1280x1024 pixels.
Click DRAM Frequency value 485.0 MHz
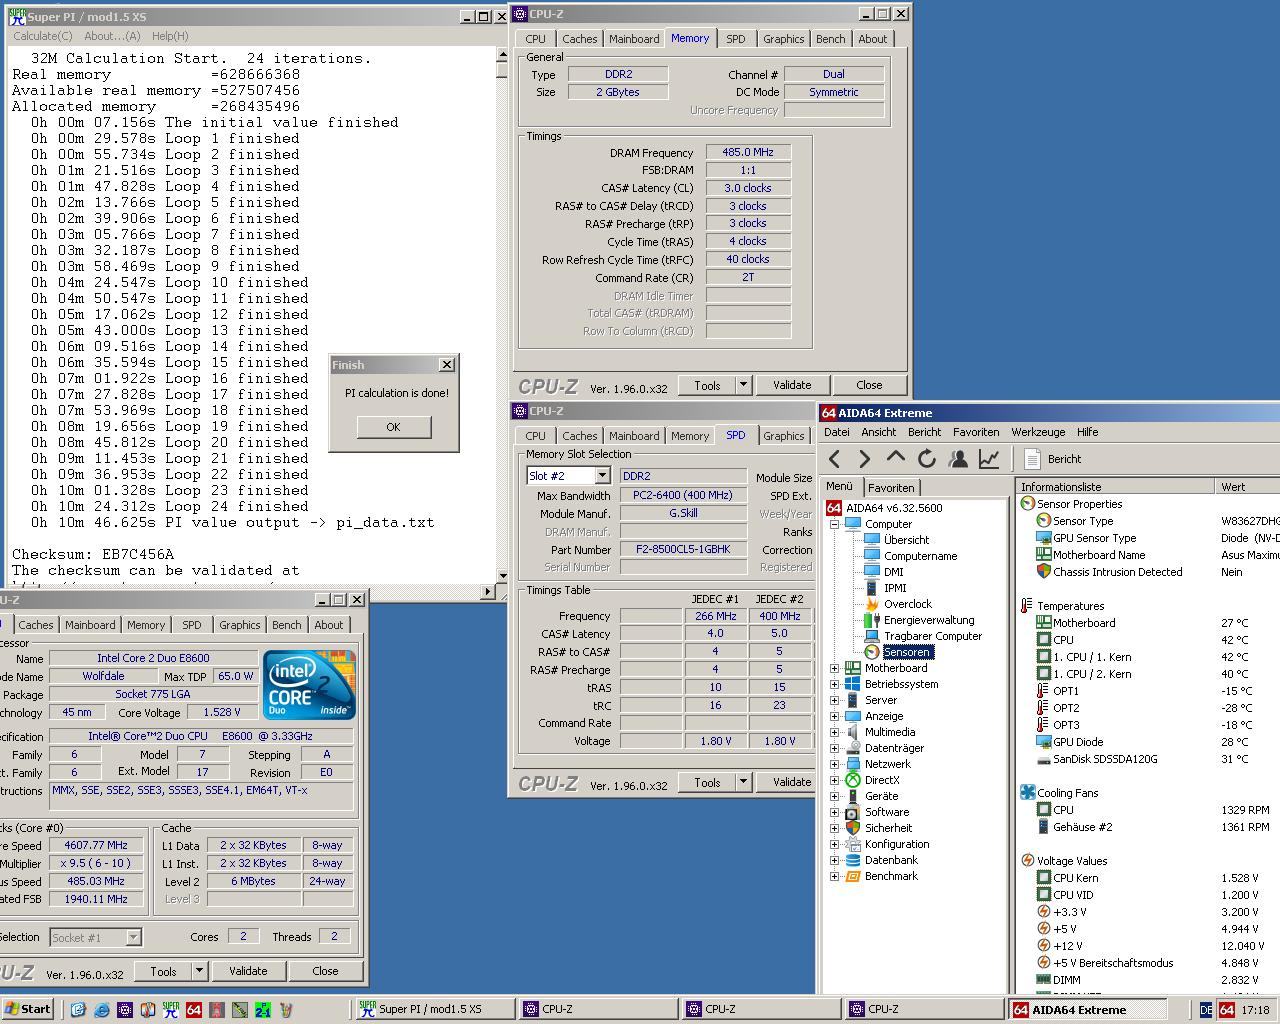(x=748, y=152)
